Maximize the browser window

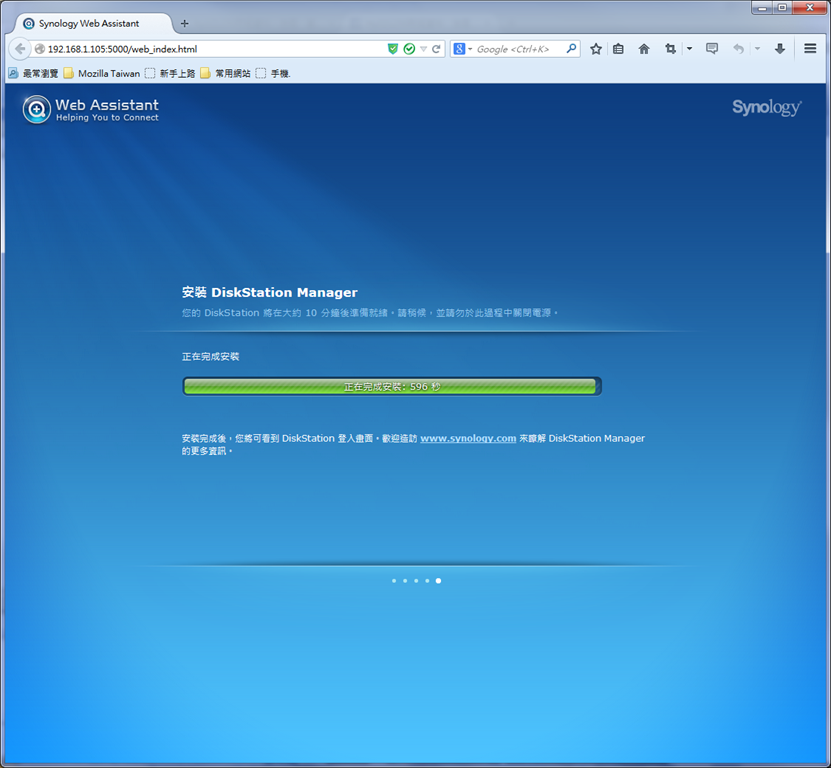pos(782,7)
